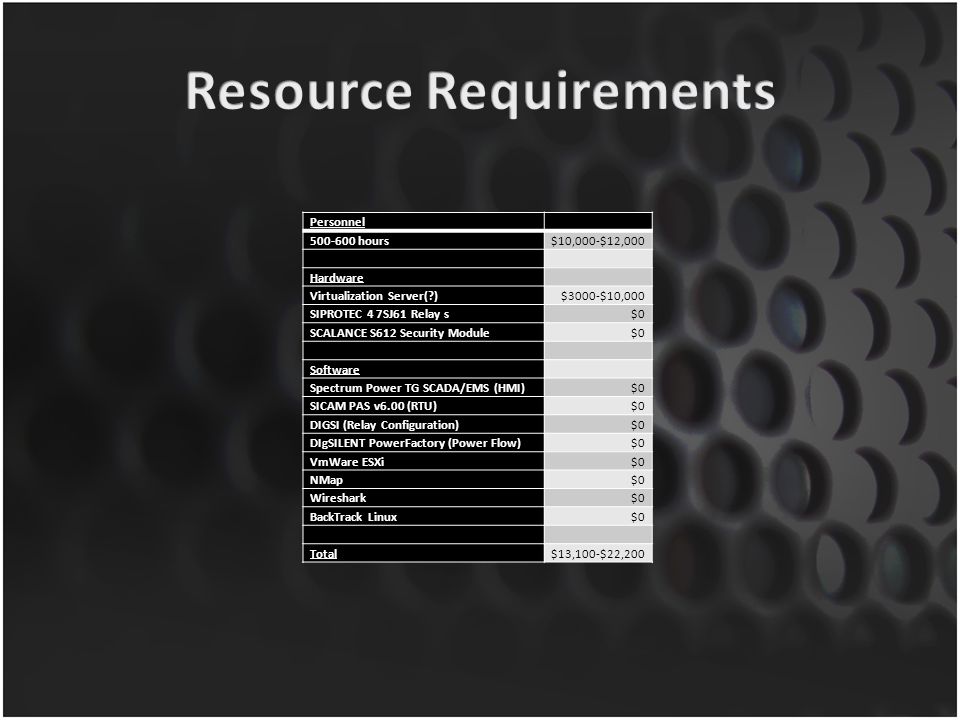Select the Personnel header cell
The width and height of the screenshot is (960, 720).
423,222
